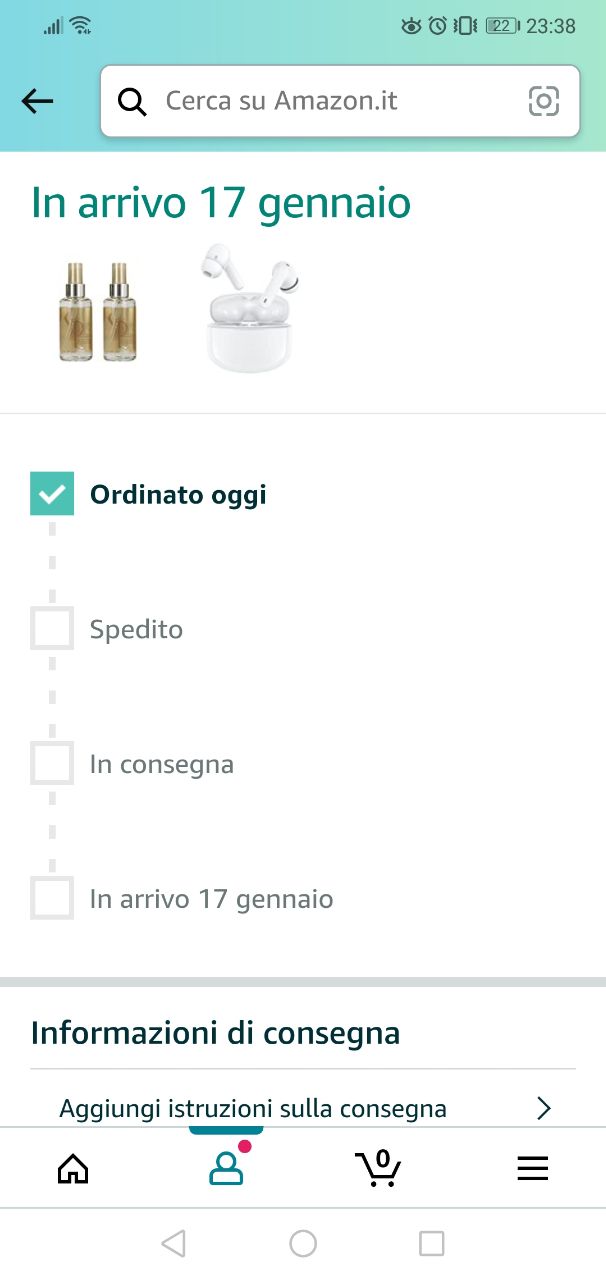Open the camera lens scan icon
This screenshot has width=606, height=1280.
(543, 101)
